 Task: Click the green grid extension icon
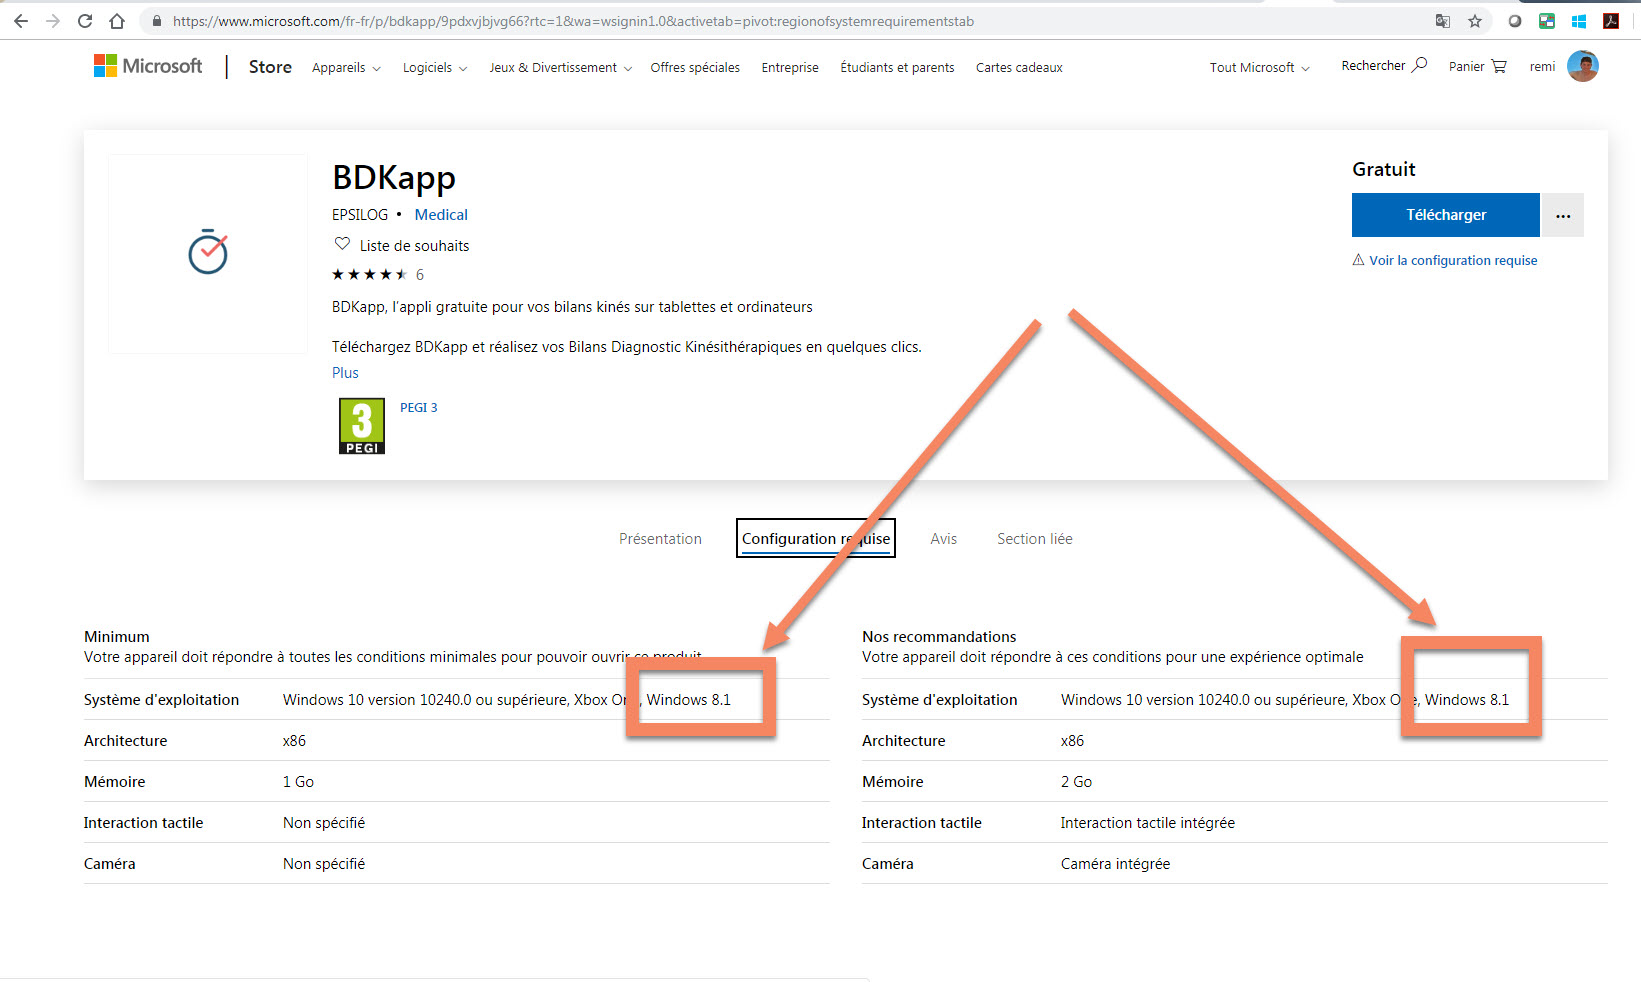click(1547, 21)
